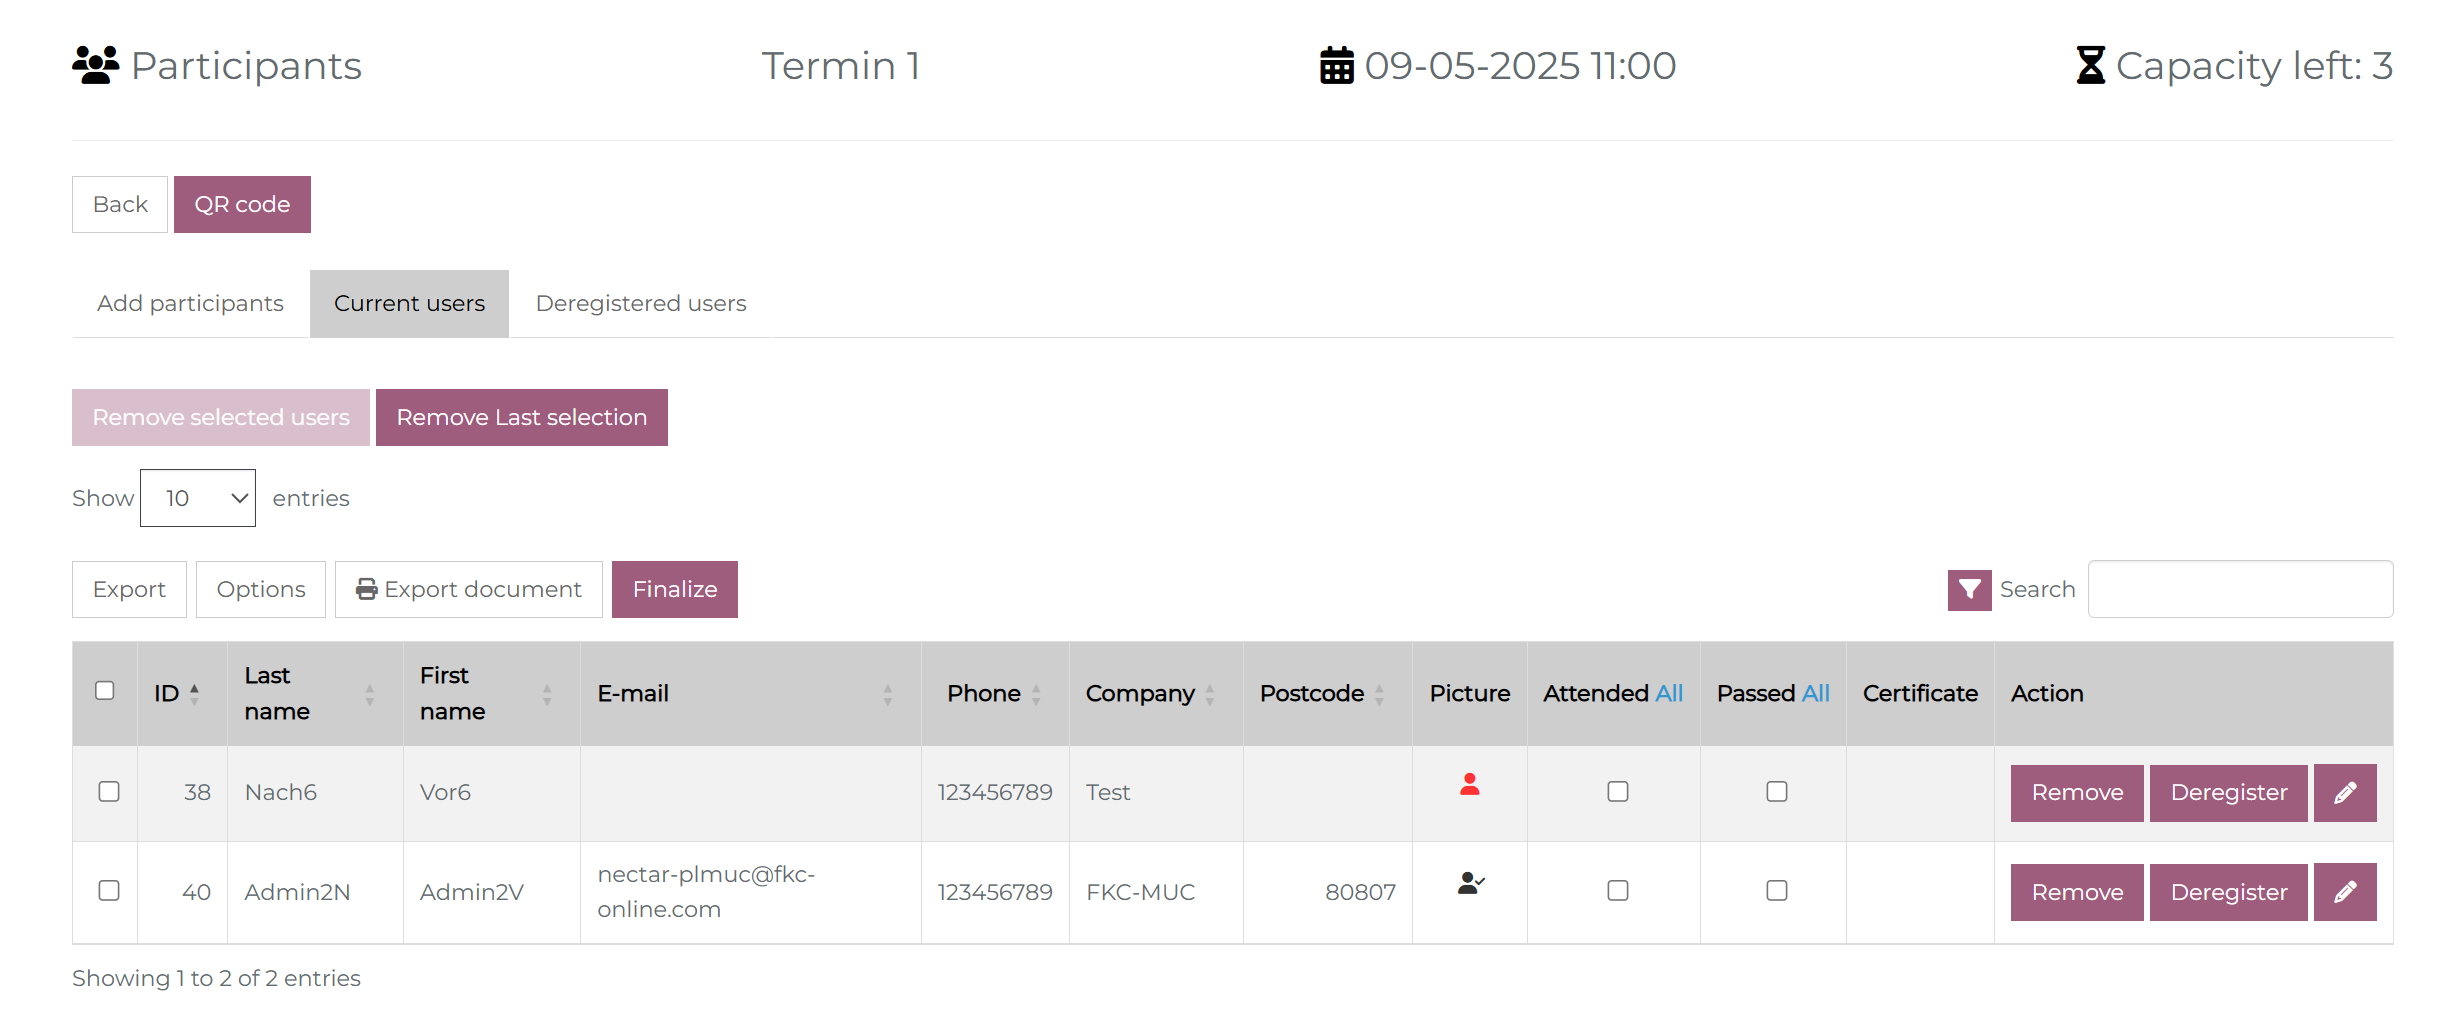Screen dimensions: 2458x1028
Task: Open the Deregistered users tab
Action: (641, 304)
